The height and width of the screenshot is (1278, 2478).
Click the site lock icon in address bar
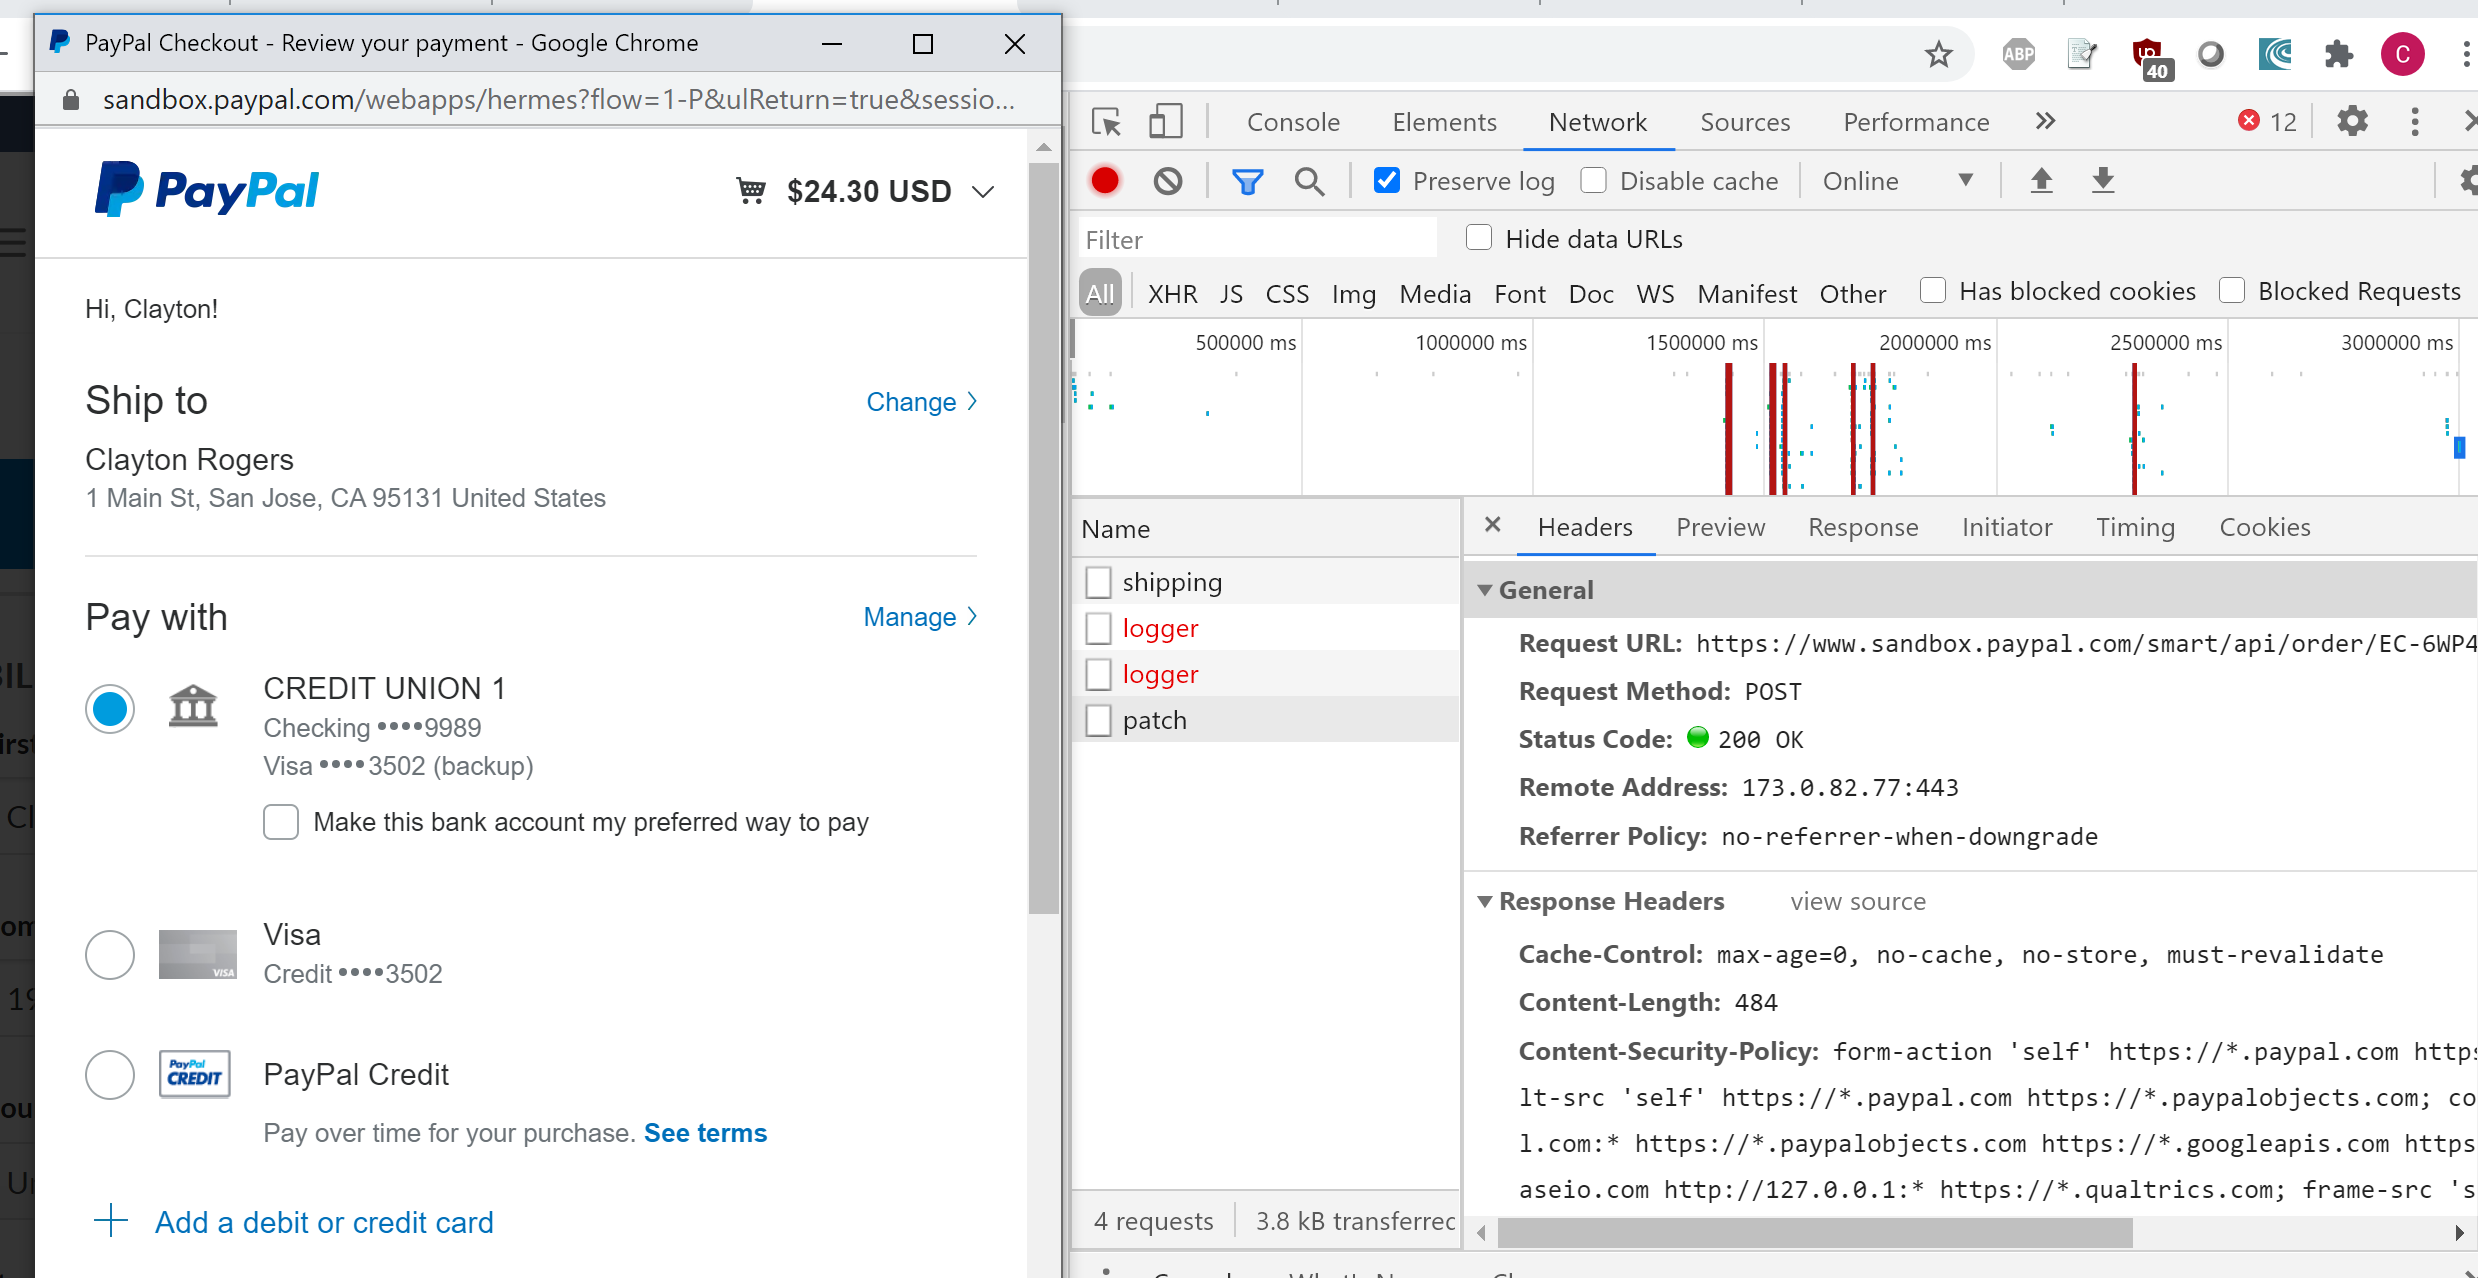pyautogui.click(x=70, y=100)
